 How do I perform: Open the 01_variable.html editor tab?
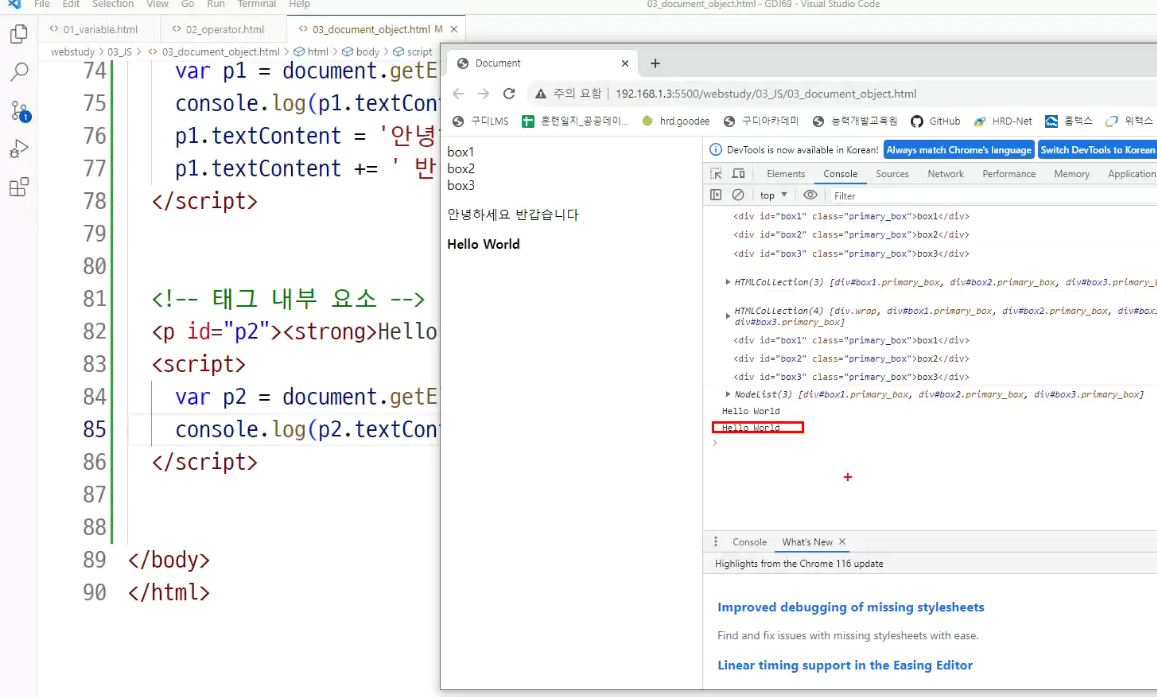[x=100, y=30]
